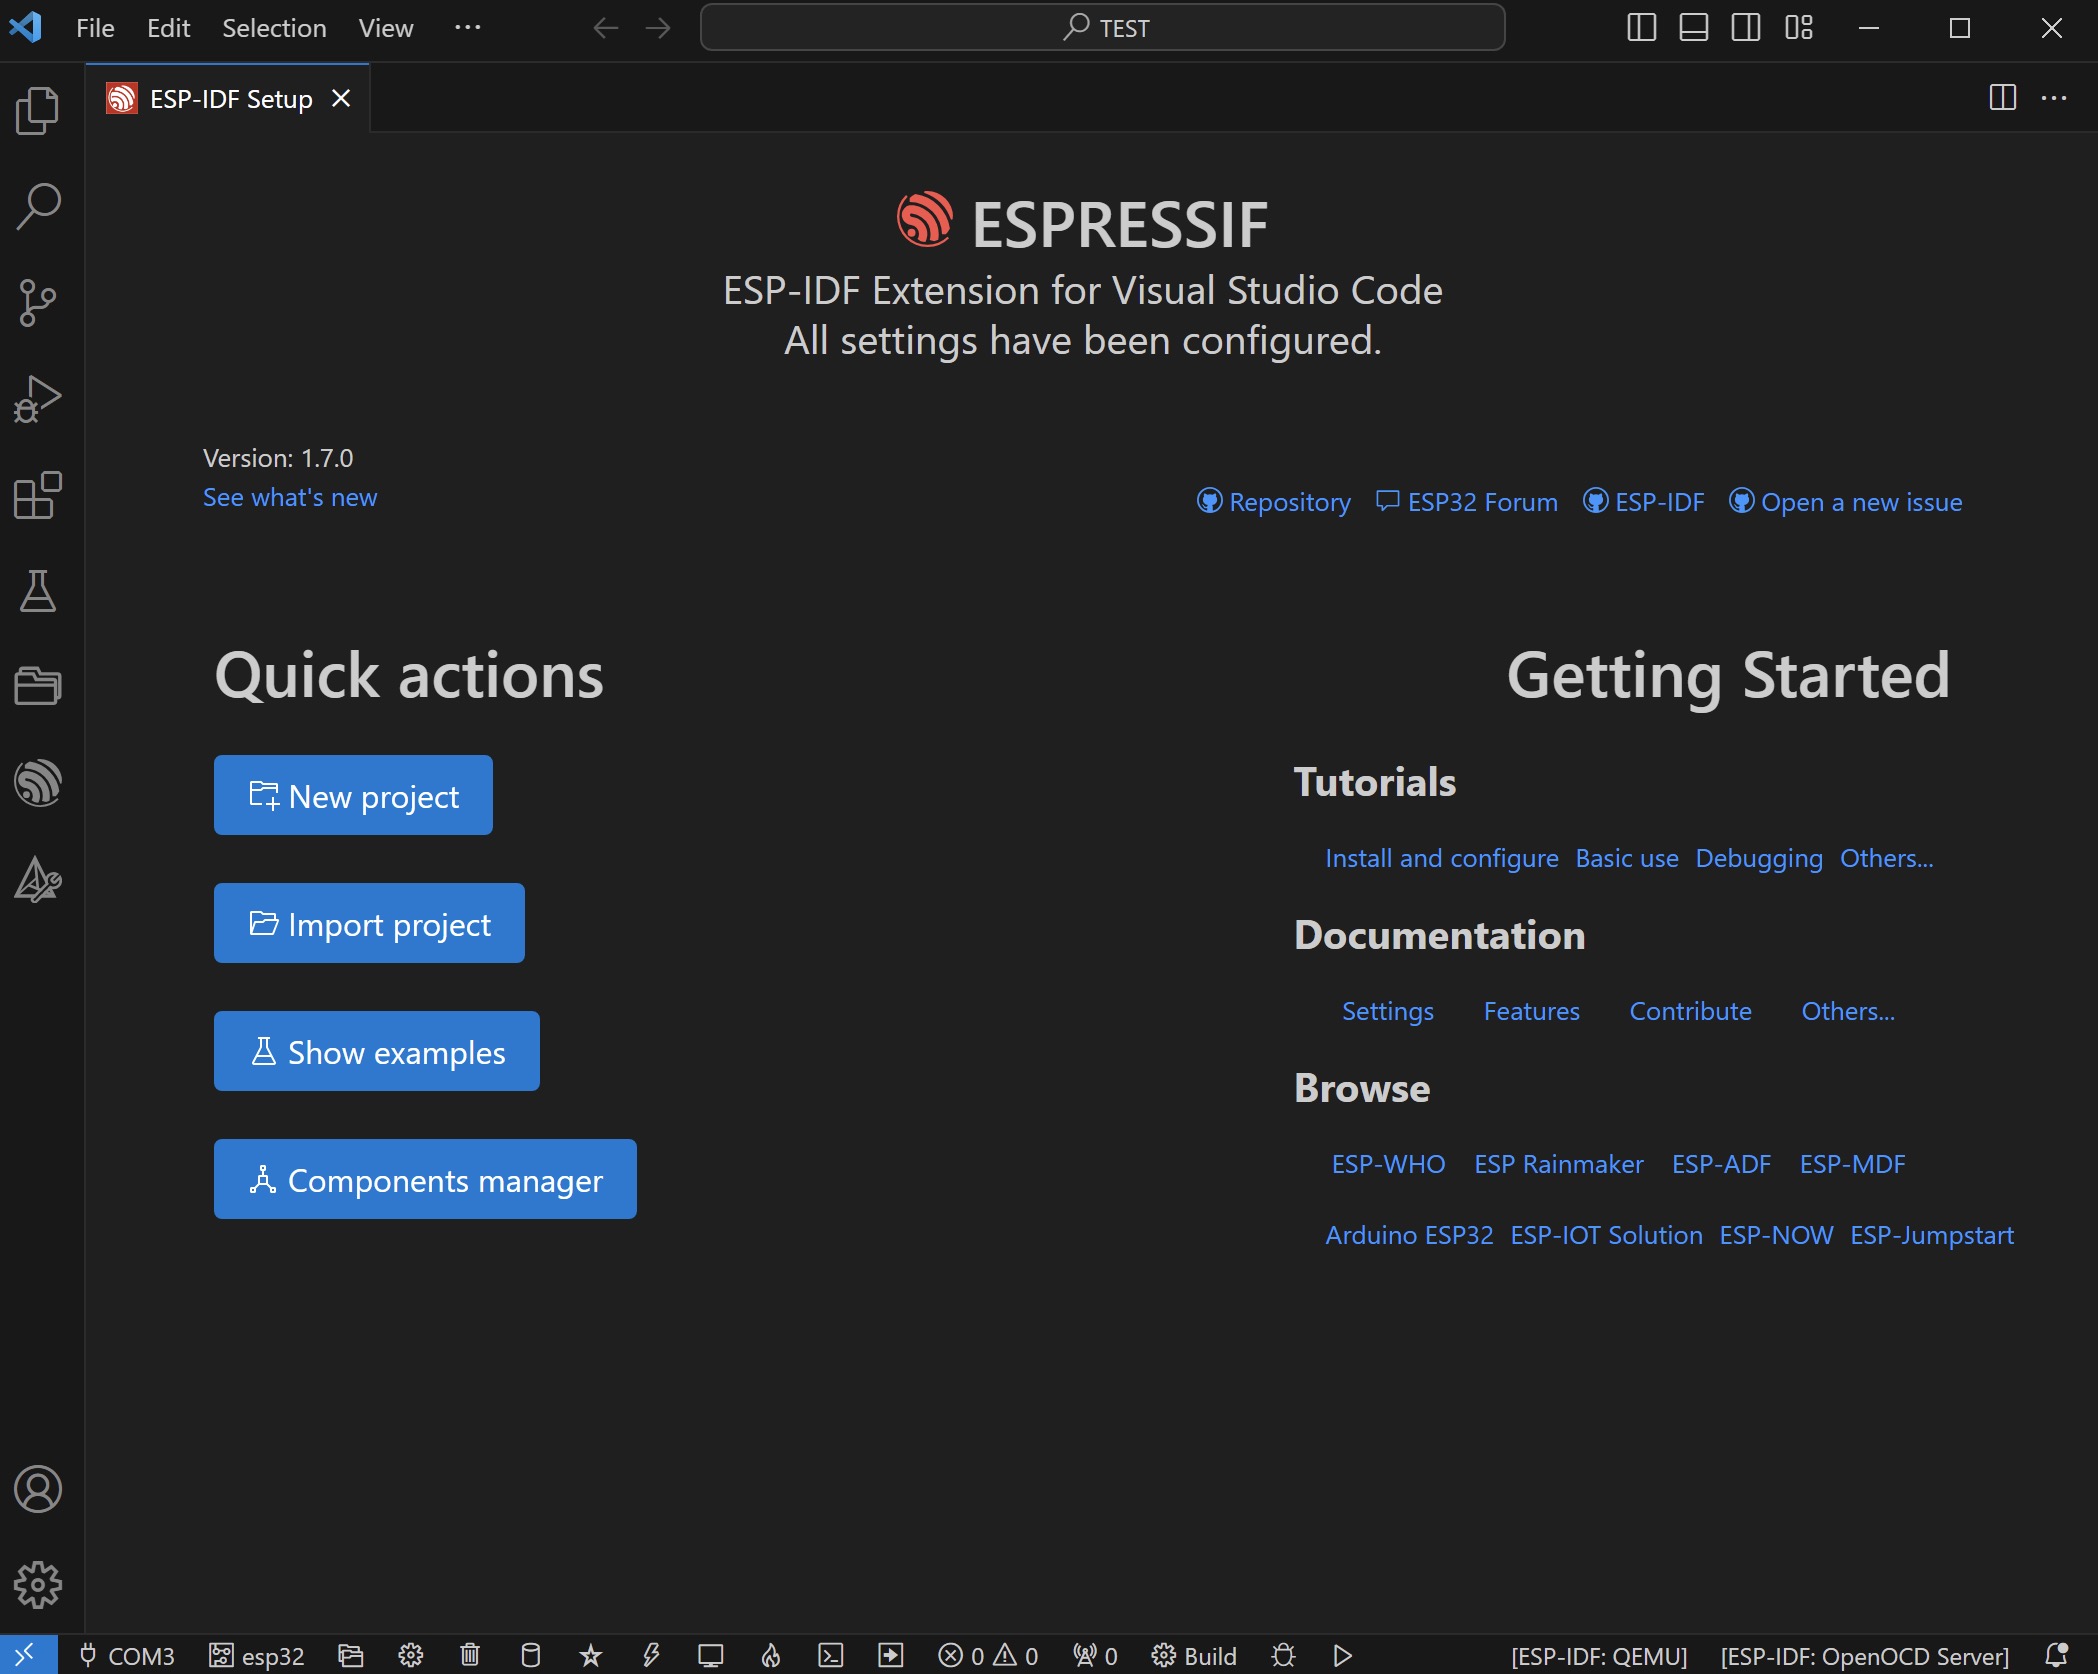Open the Espressif ESP-IDF Explorer view
The height and width of the screenshot is (1674, 2098).
[38, 783]
